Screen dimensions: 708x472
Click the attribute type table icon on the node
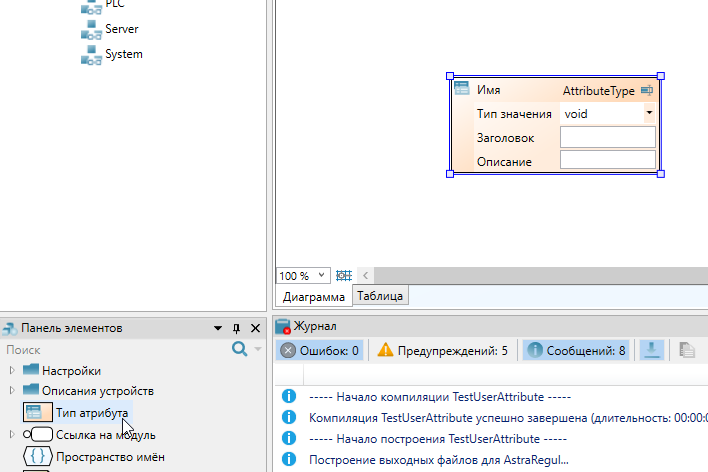pyautogui.click(x=462, y=90)
